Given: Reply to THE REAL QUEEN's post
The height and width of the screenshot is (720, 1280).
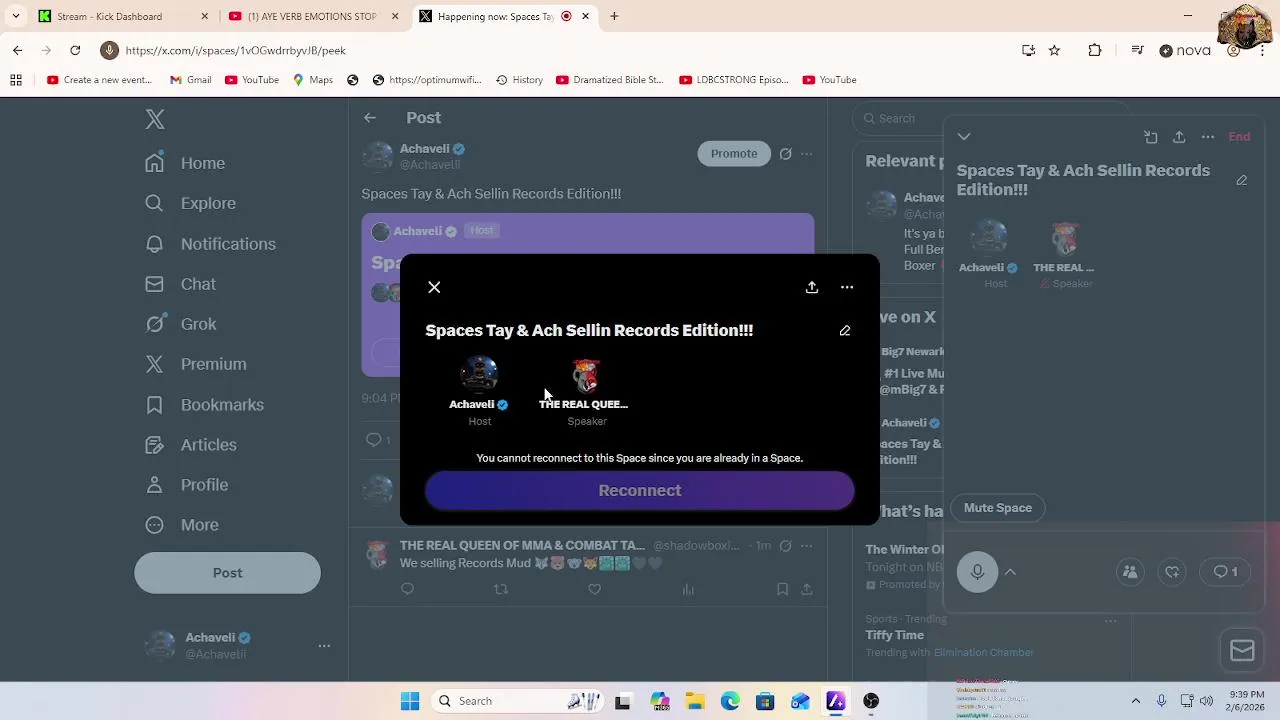Looking at the screenshot, I should [407, 590].
